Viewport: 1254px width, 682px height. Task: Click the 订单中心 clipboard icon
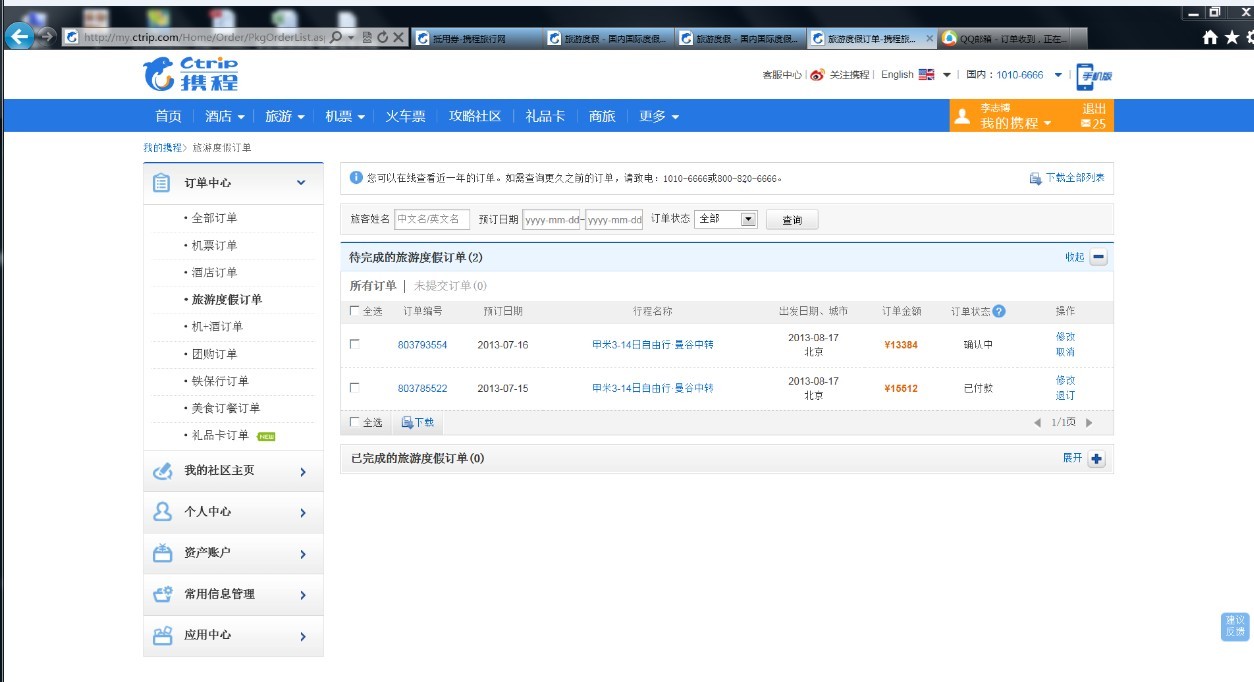click(x=160, y=183)
